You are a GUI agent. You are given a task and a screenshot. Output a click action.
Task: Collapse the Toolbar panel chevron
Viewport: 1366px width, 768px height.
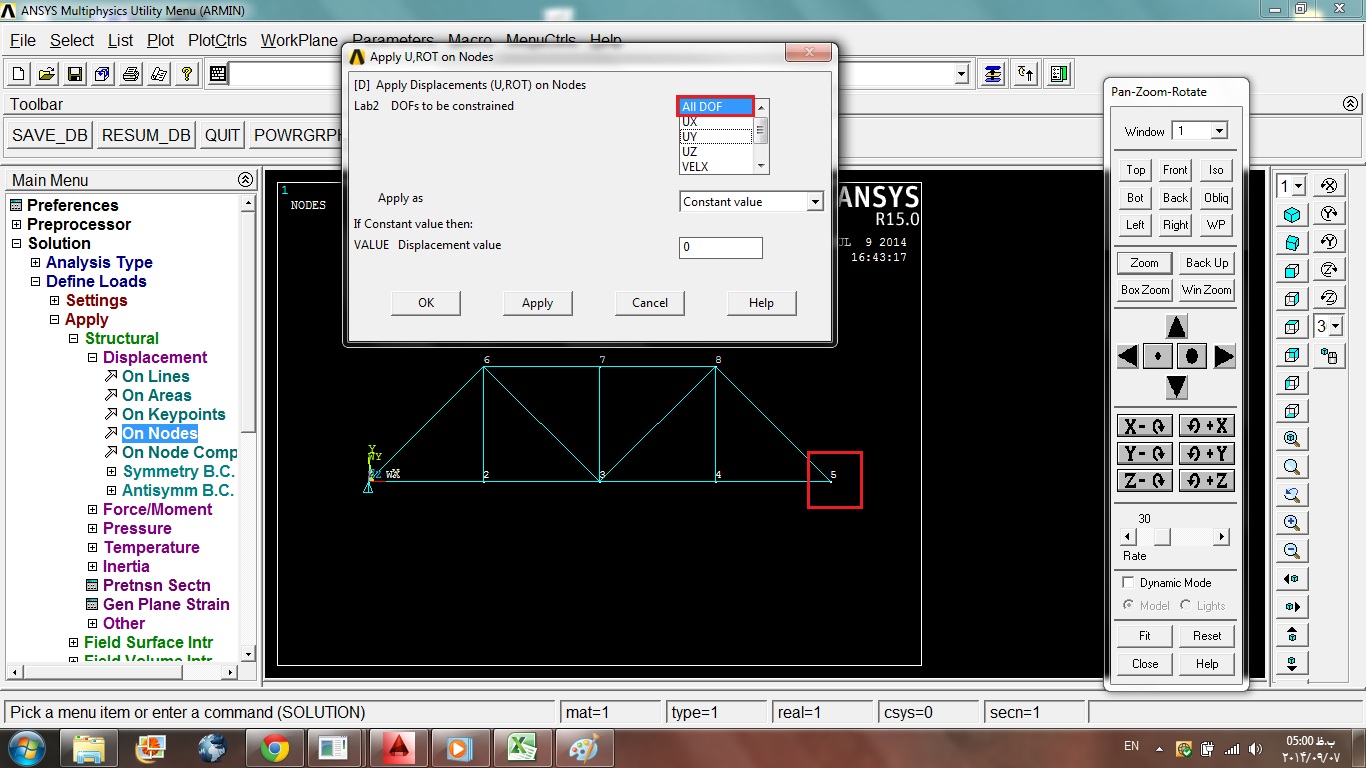point(1351,104)
